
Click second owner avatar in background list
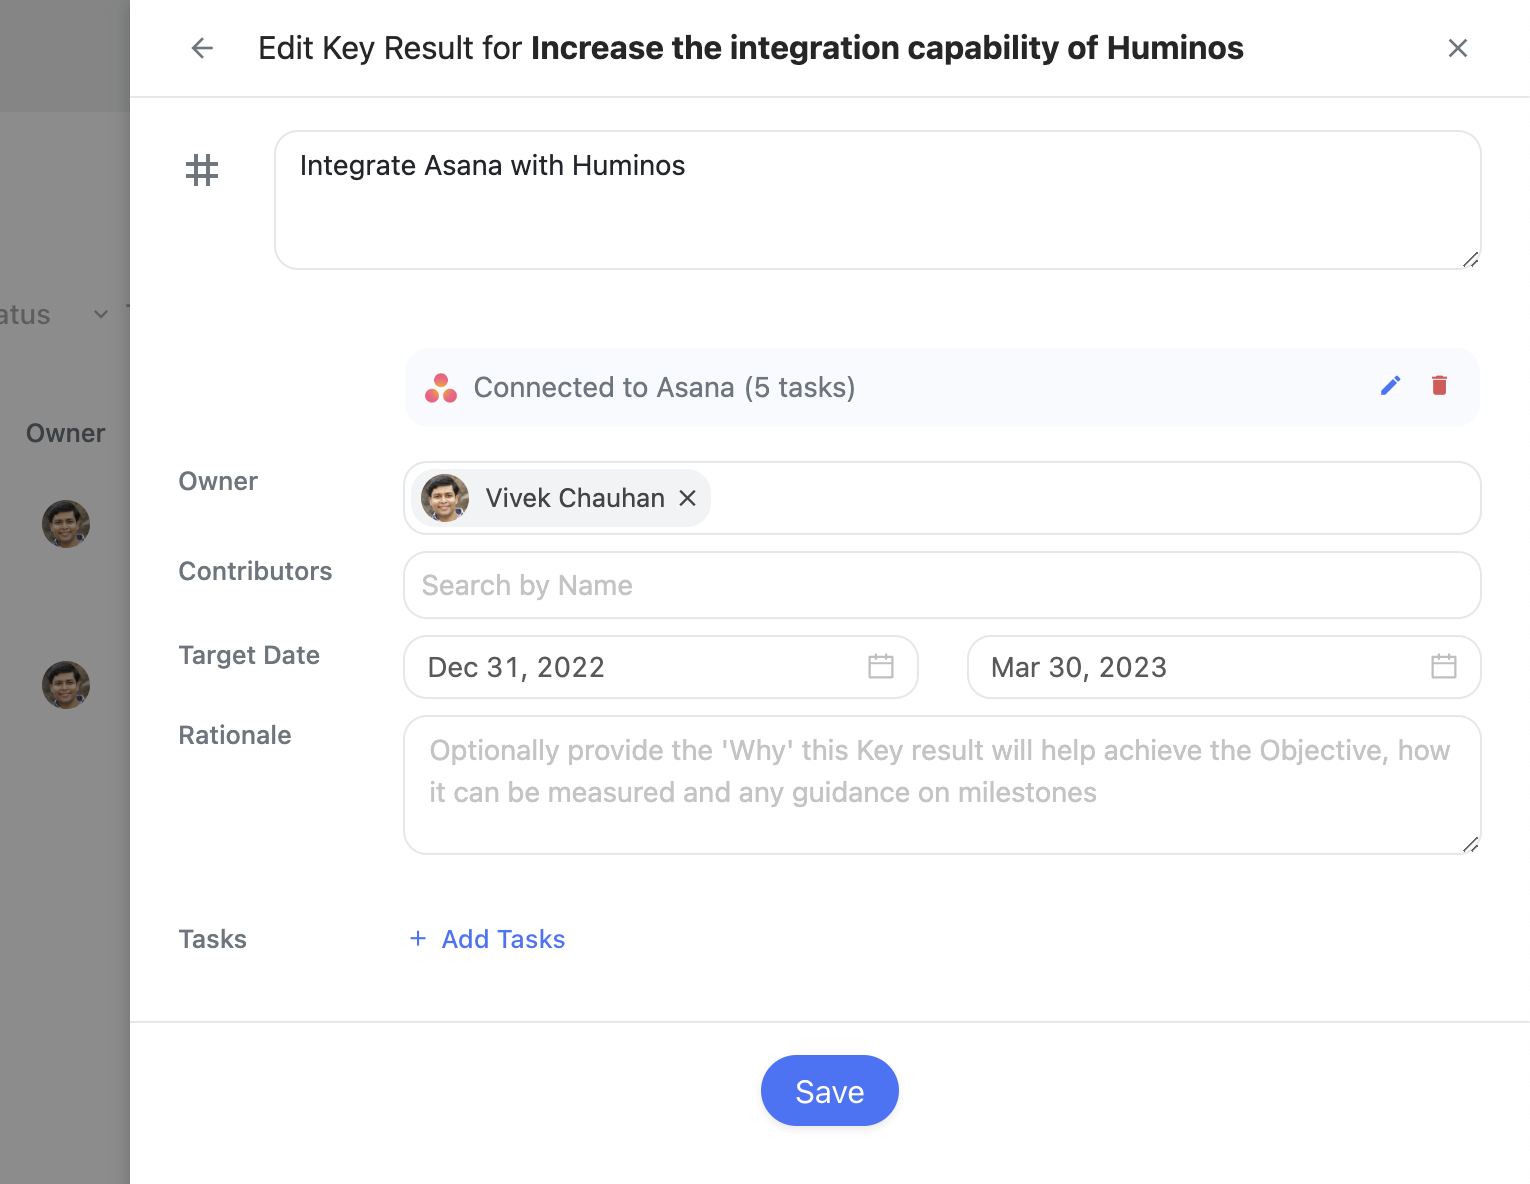[66, 685]
